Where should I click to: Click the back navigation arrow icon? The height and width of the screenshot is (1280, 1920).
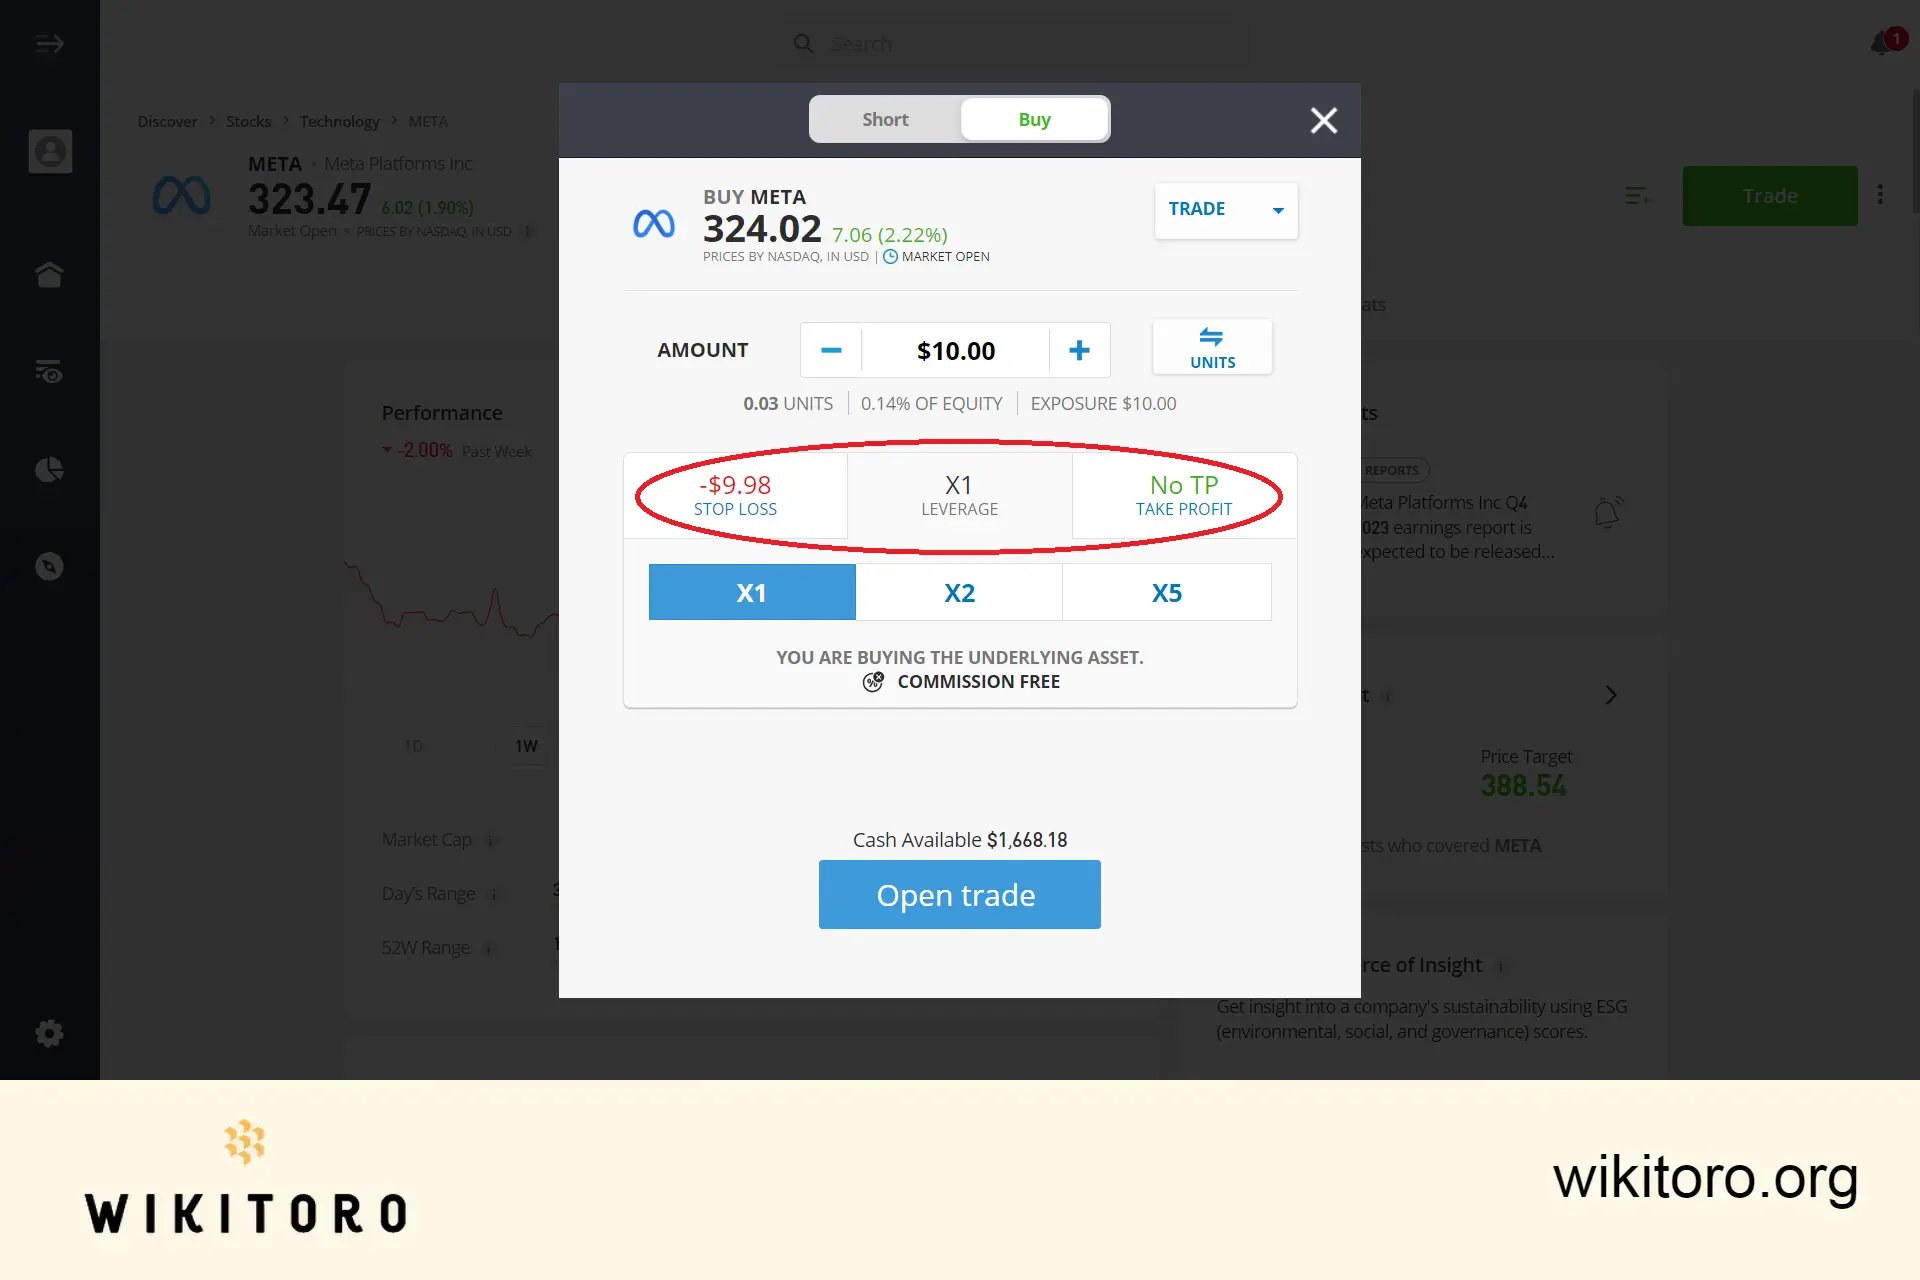pos(50,43)
